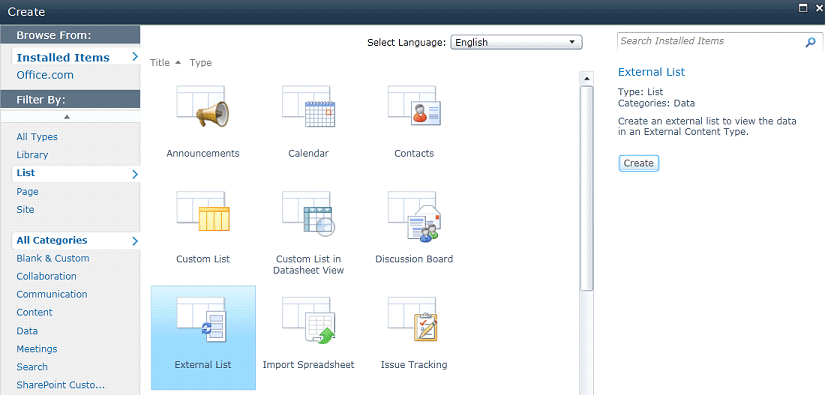Sort items by Type

coord(200,63)
